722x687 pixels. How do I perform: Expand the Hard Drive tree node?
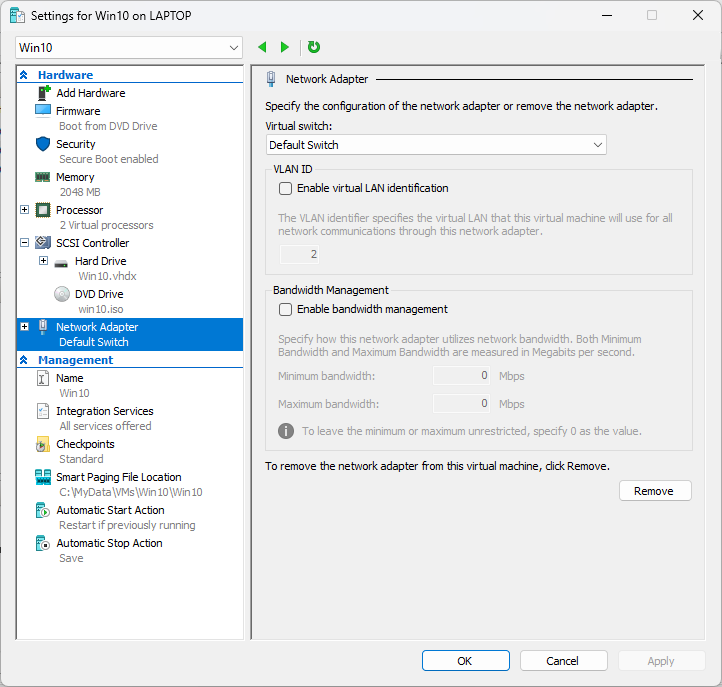point(43,261)
